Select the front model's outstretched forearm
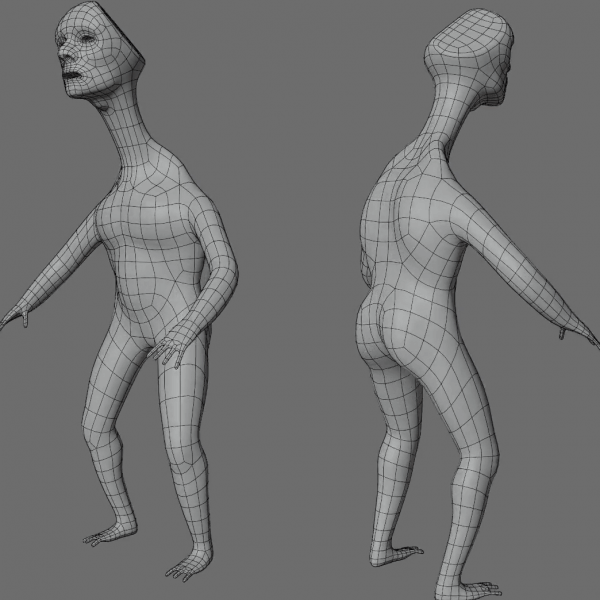Screen dimensions: 600x600 tap(50, 278)
